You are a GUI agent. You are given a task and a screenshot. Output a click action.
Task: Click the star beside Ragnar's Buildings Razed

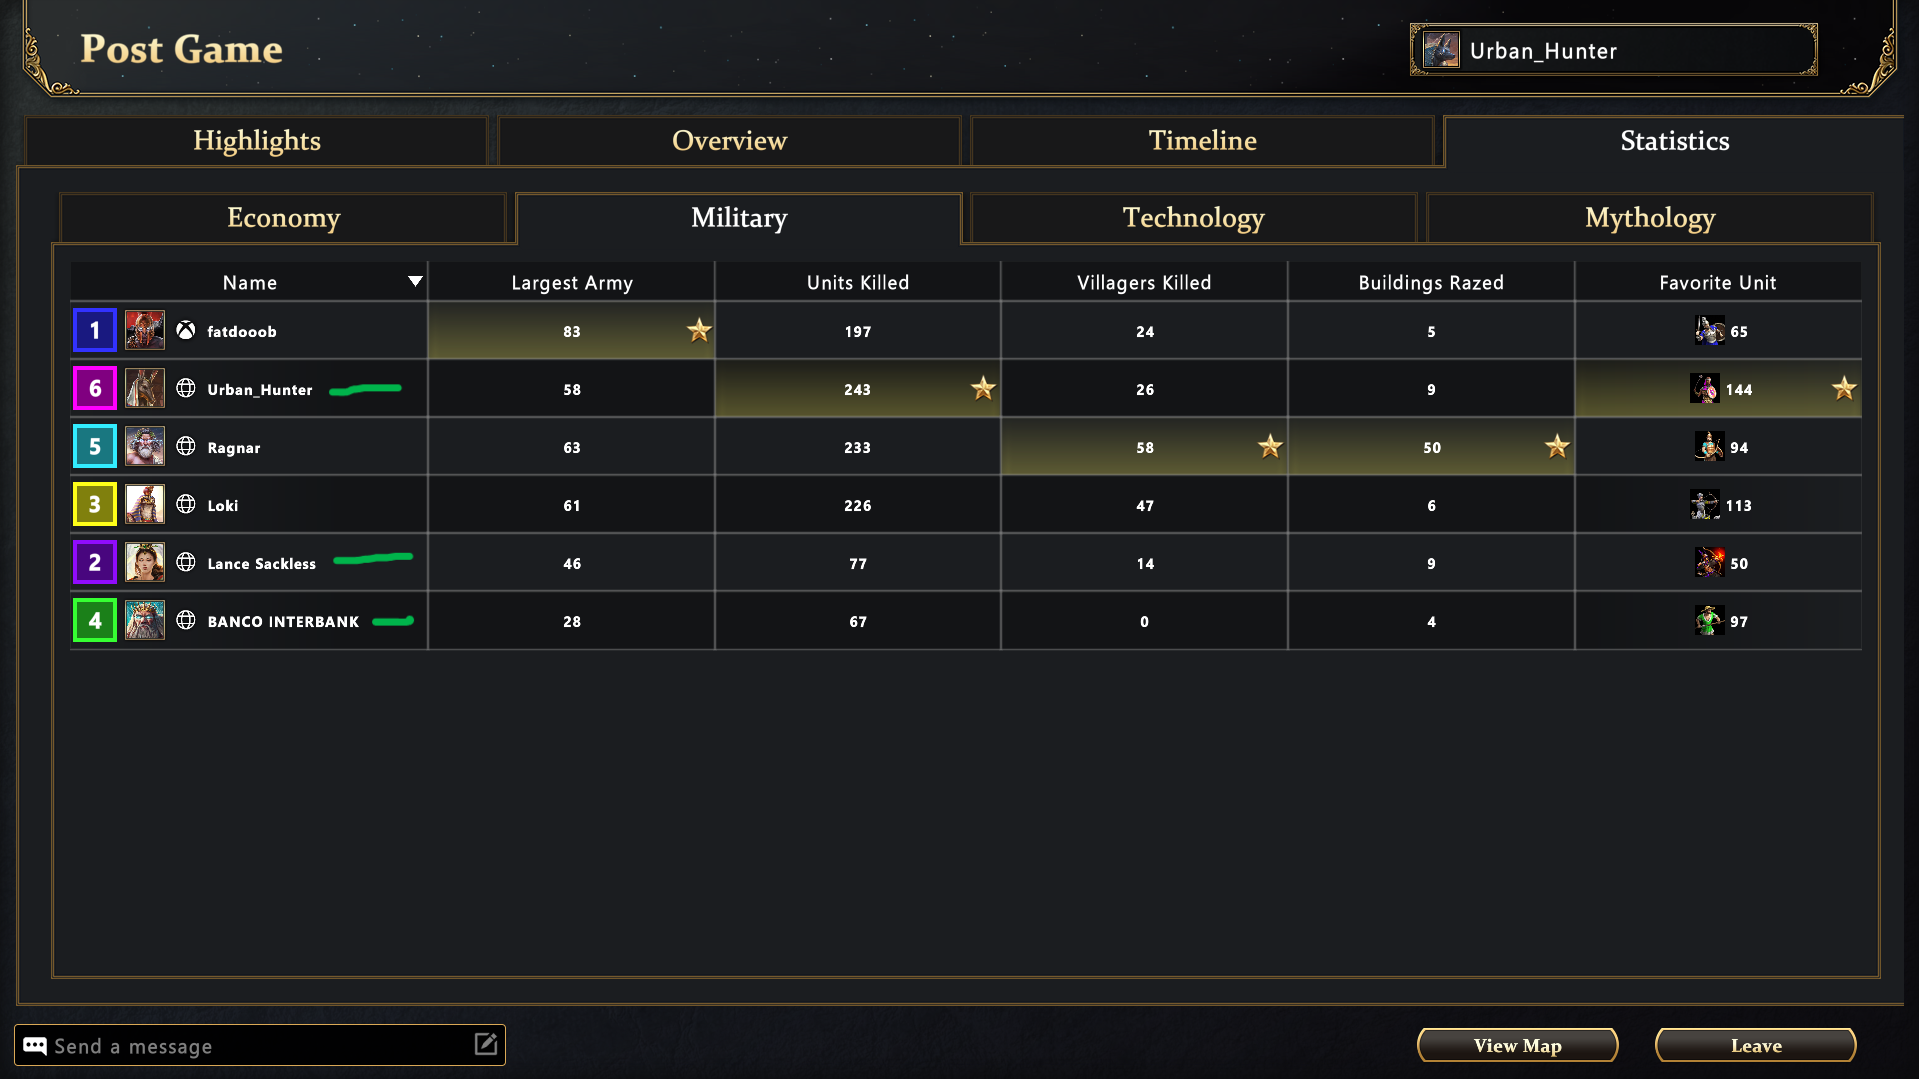coord(1556,446)
